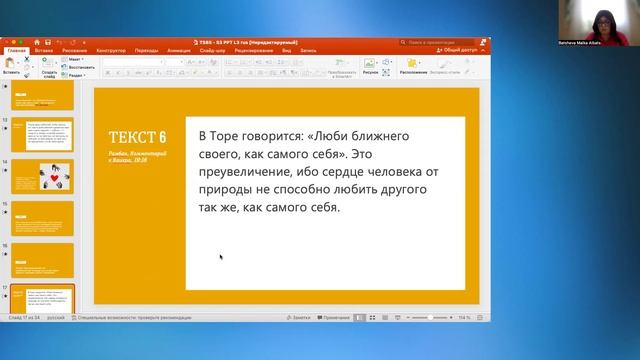Start Slide Show from status bar icon
The image size is (640, 360).
398,317
